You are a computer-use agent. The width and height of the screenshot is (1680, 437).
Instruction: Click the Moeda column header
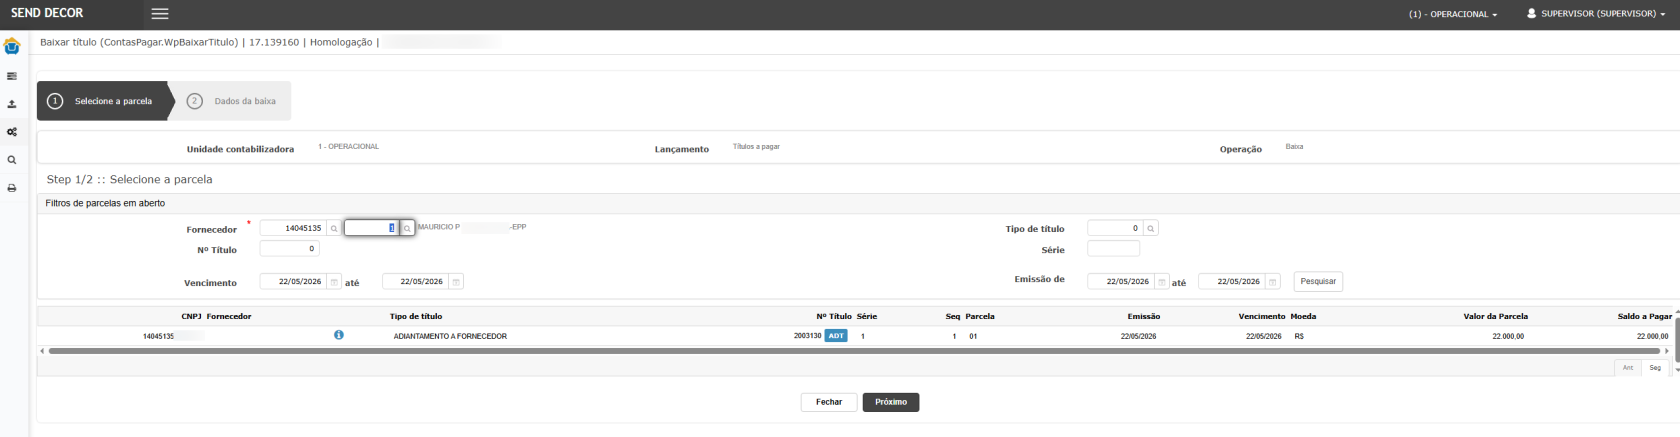coord(1303,316)
